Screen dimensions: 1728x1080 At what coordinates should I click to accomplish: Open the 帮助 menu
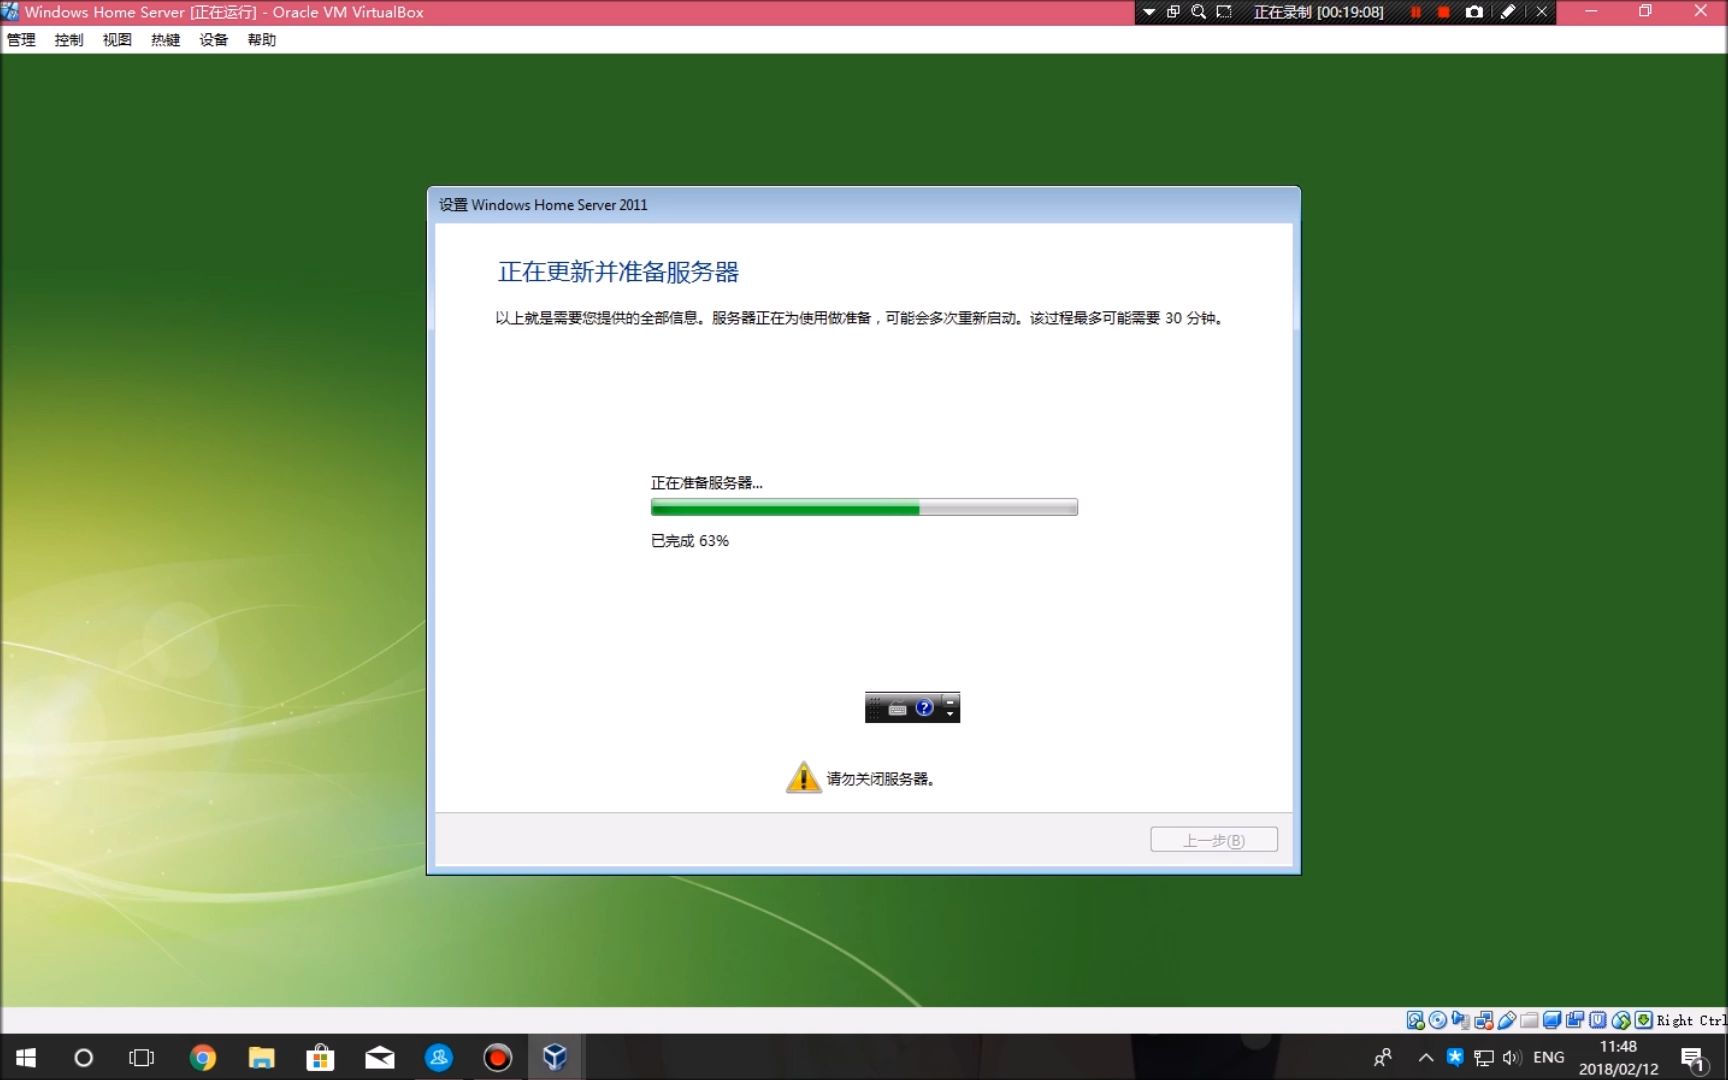click(261, 40)
